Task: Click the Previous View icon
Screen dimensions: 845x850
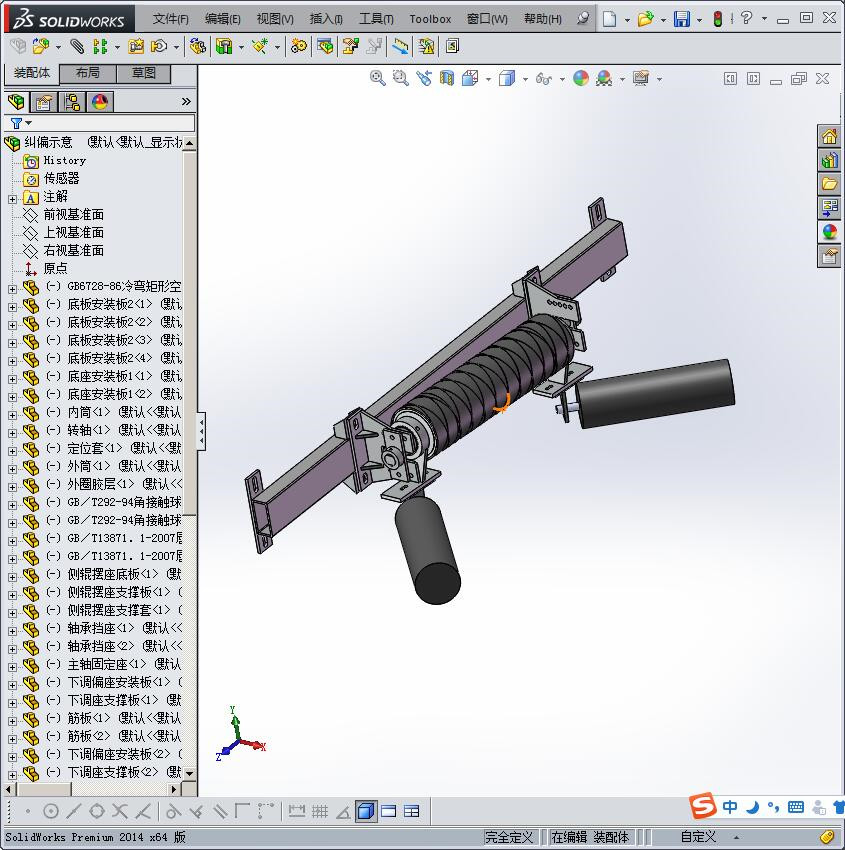Action: coord(424,79)
